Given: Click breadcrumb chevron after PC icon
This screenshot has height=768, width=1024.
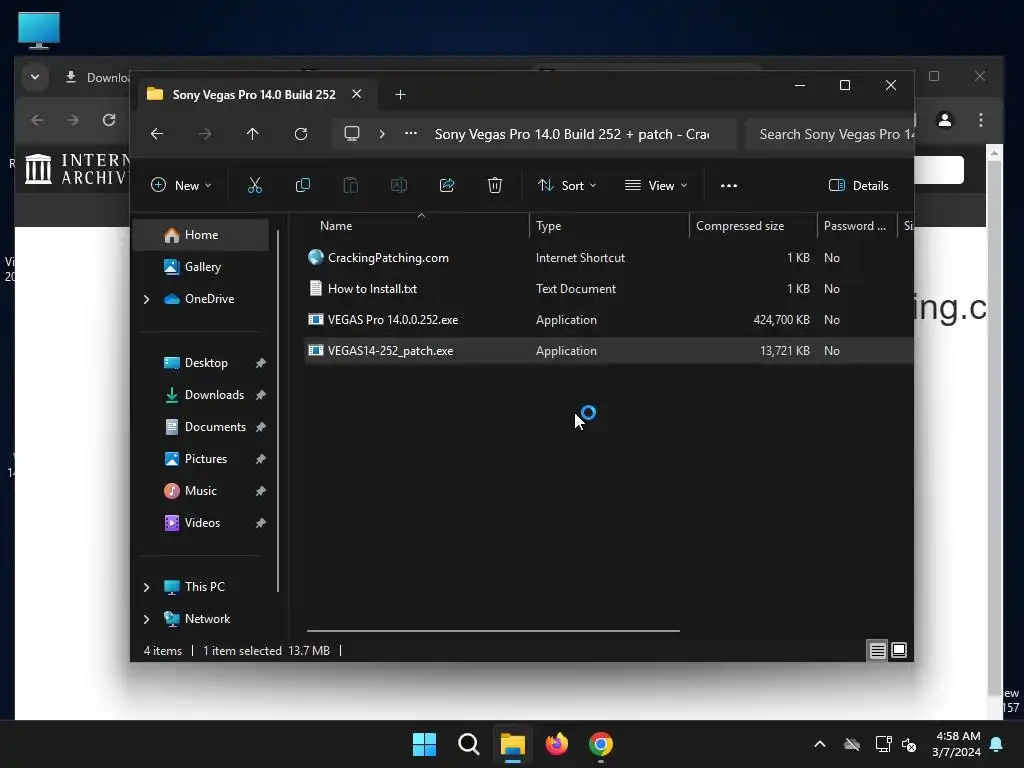Looking at the screenshot, I should point(382,134).
